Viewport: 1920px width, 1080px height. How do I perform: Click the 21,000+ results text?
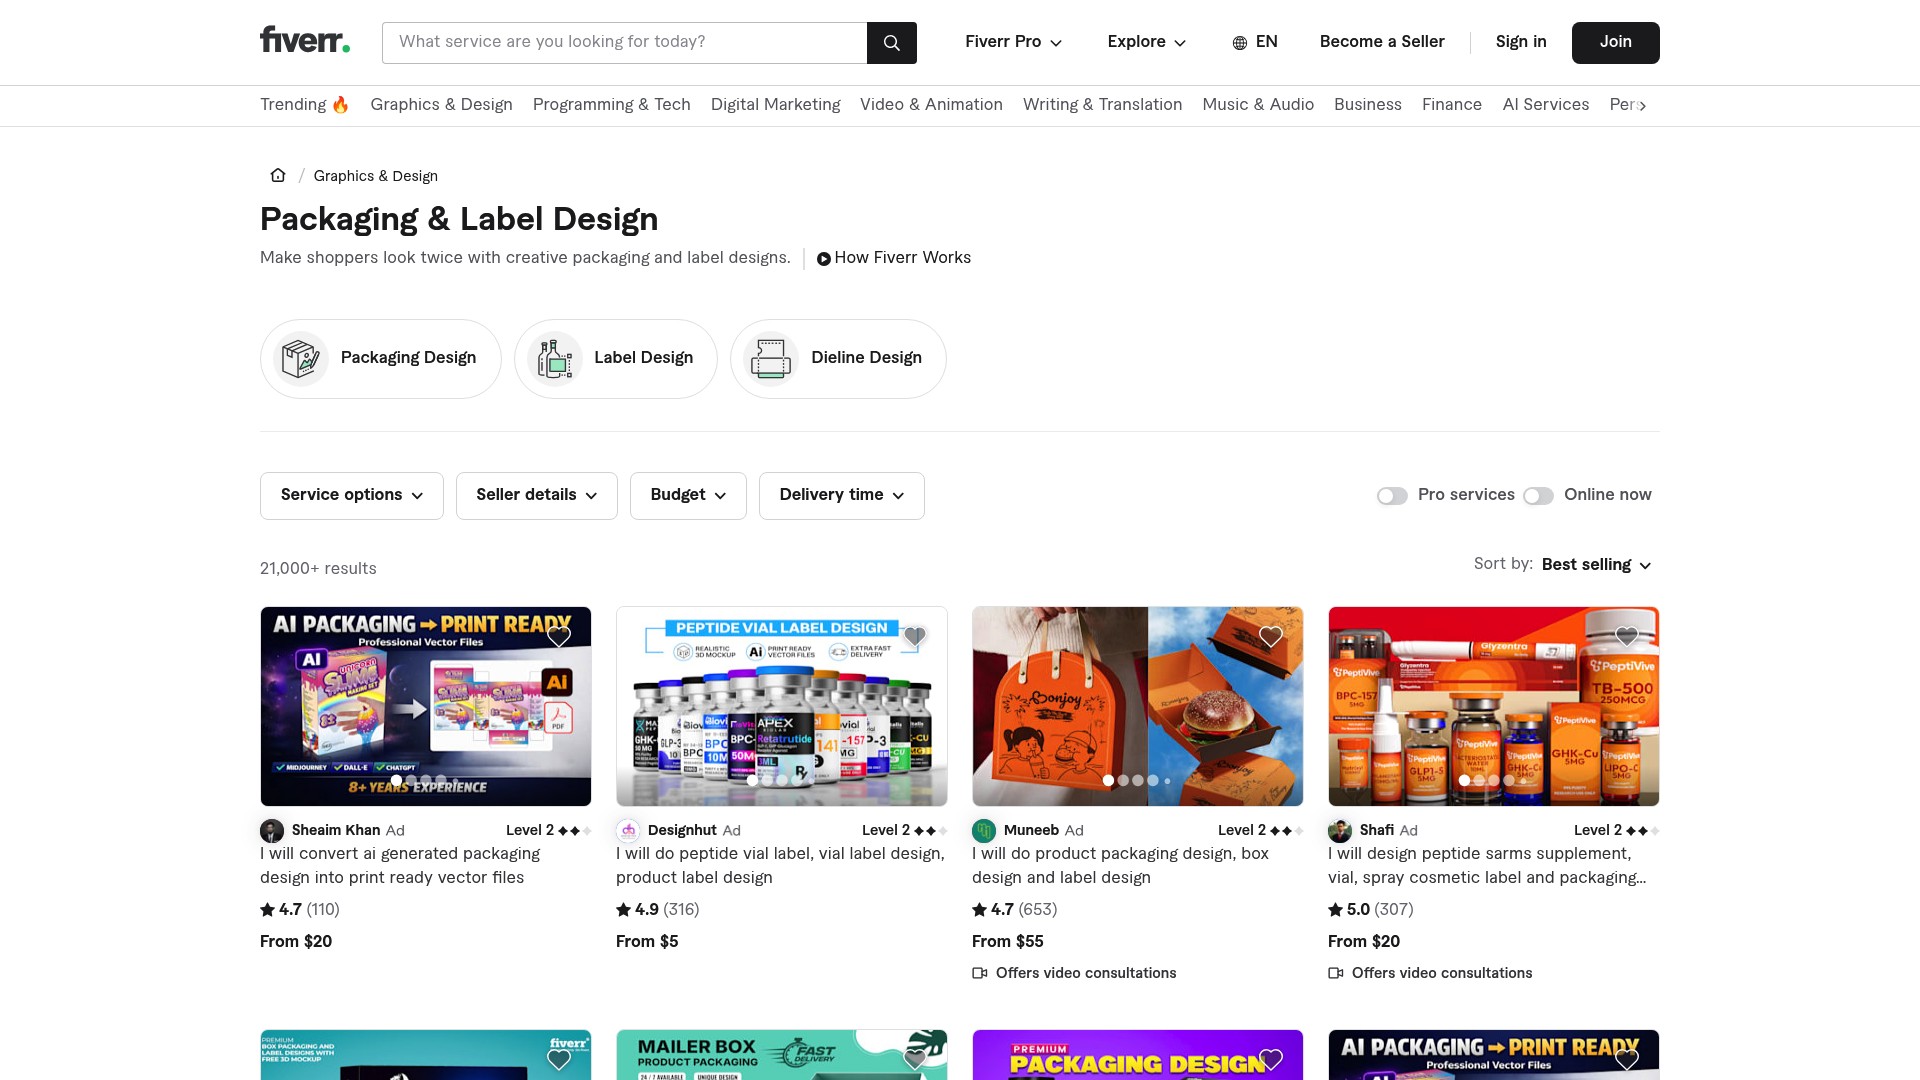coord(318,569)
